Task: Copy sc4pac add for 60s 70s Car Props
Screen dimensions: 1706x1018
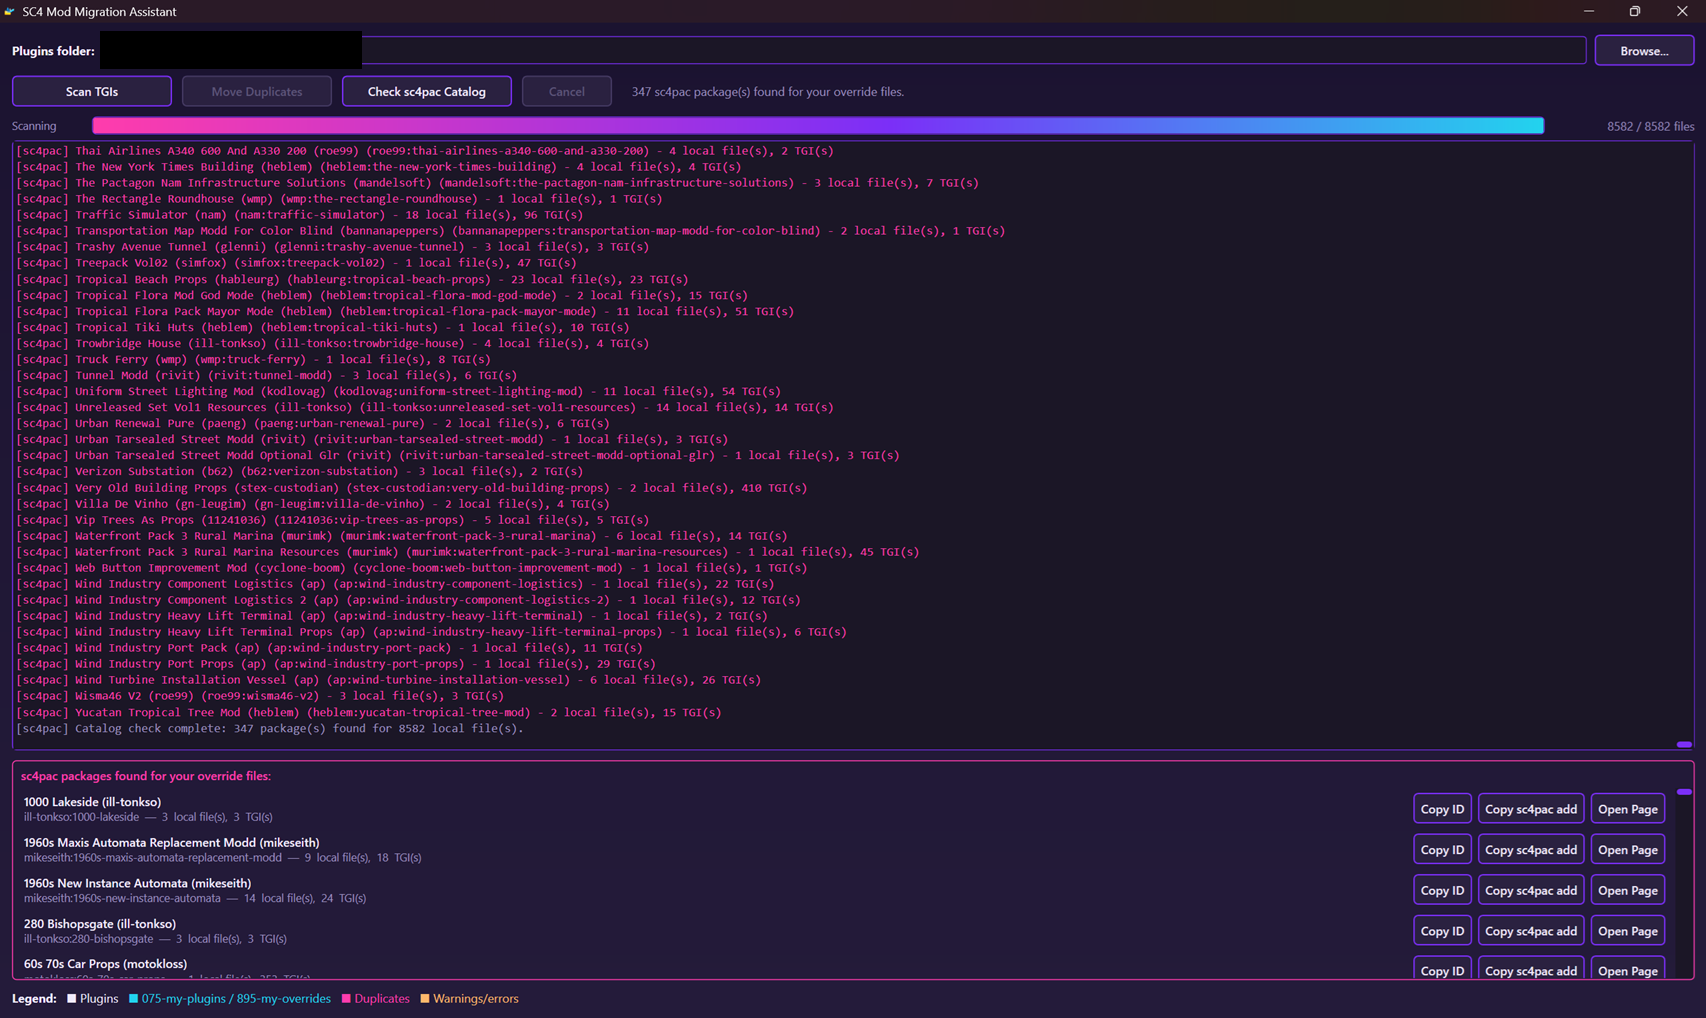Action: click(x=1531, y=968)
